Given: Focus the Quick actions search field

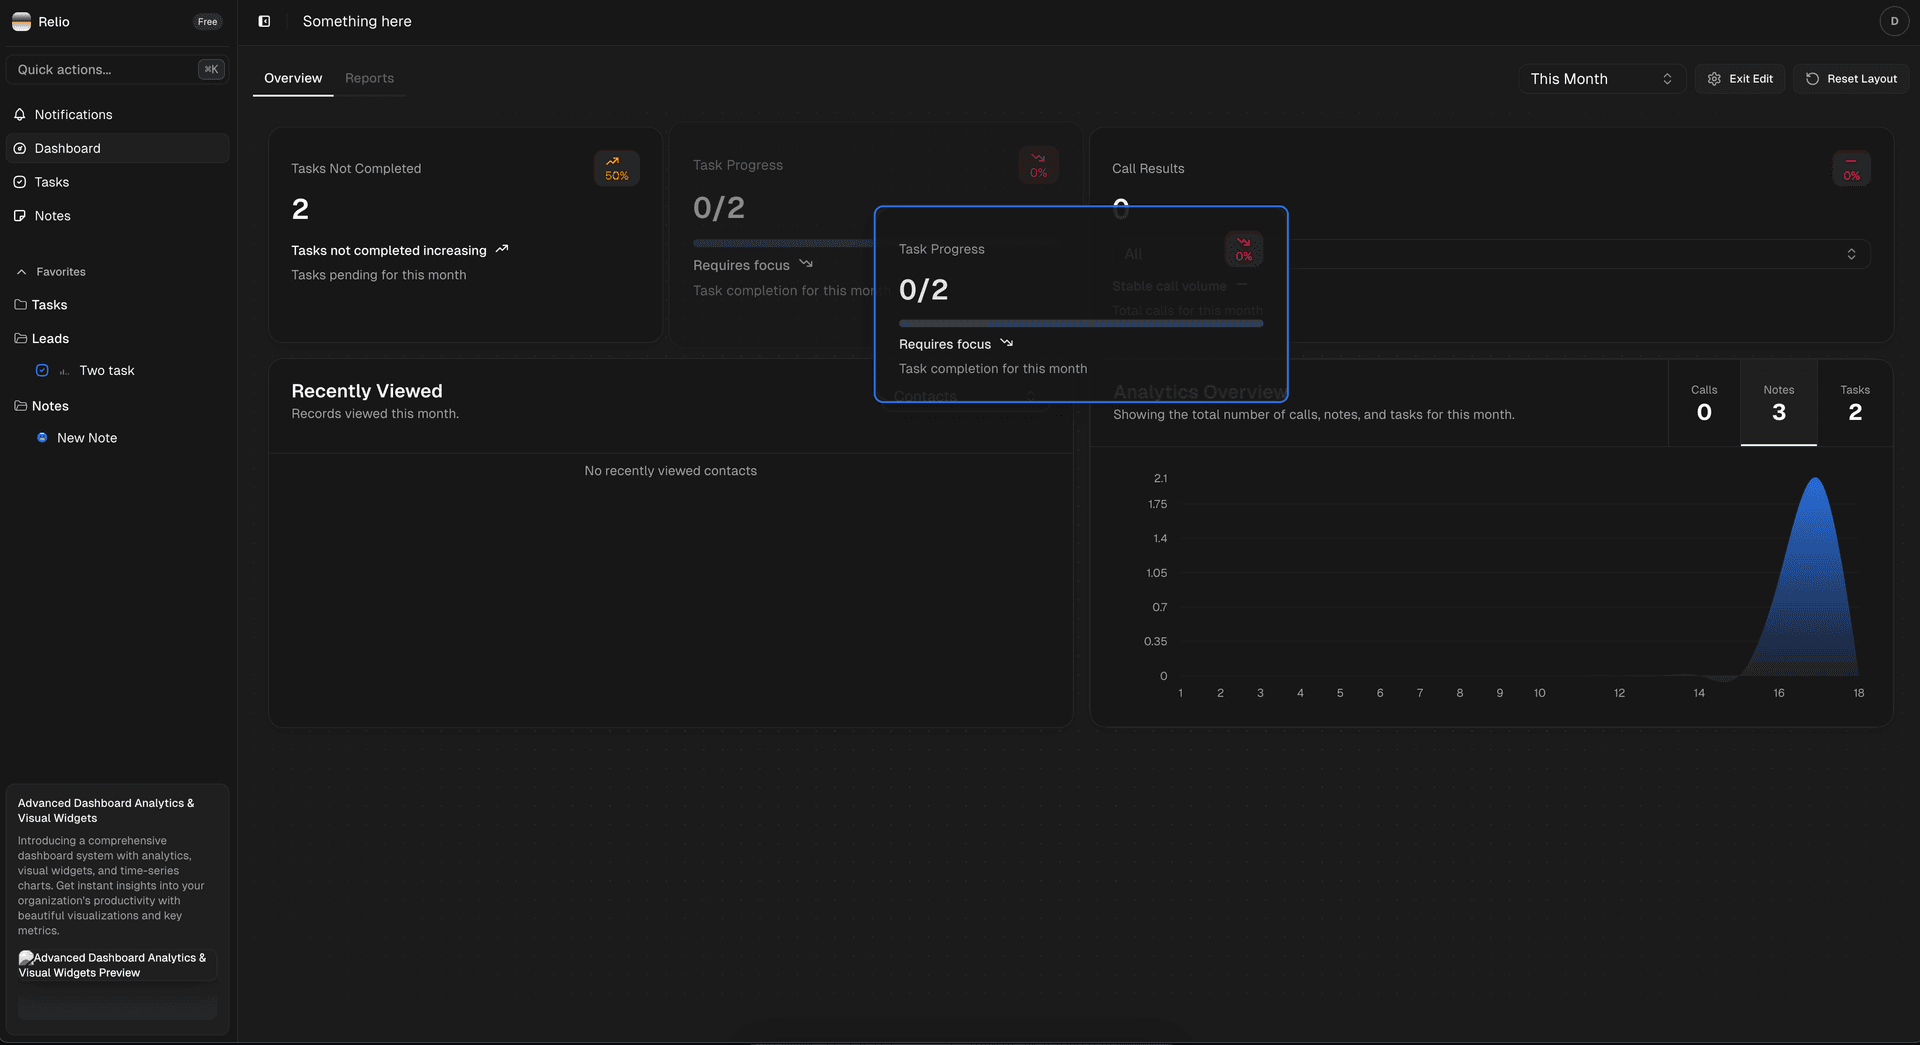Looking at the screenshot, I should [x=117, y=69].
